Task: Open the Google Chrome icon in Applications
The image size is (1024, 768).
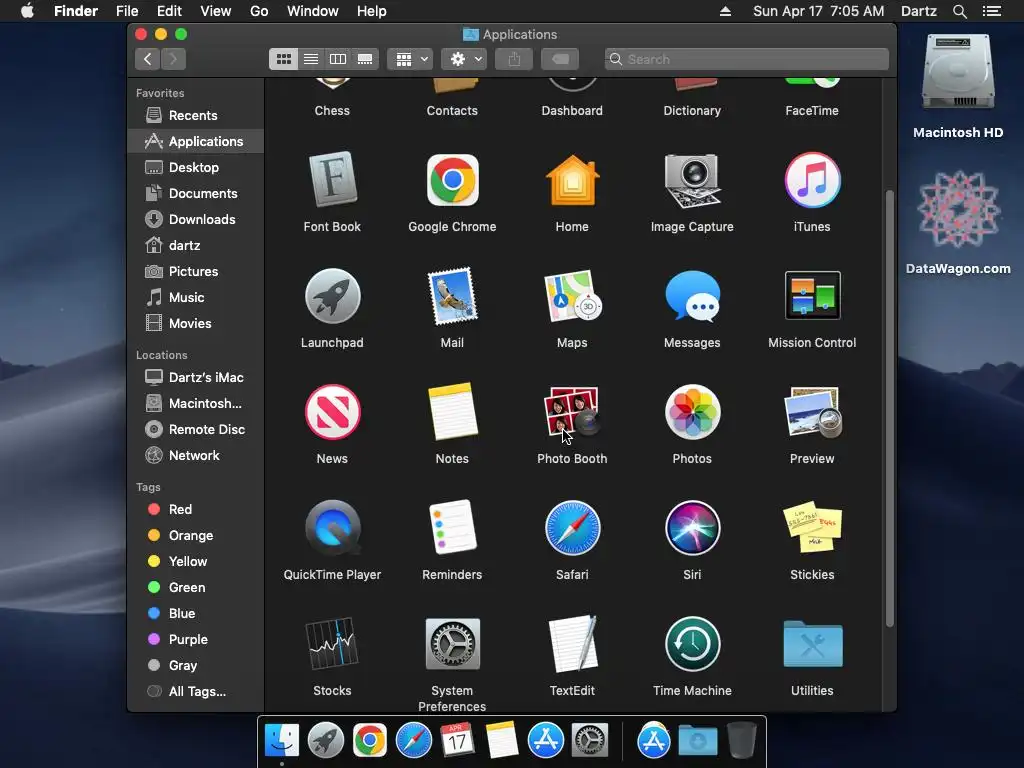Action: pos(452,180)
